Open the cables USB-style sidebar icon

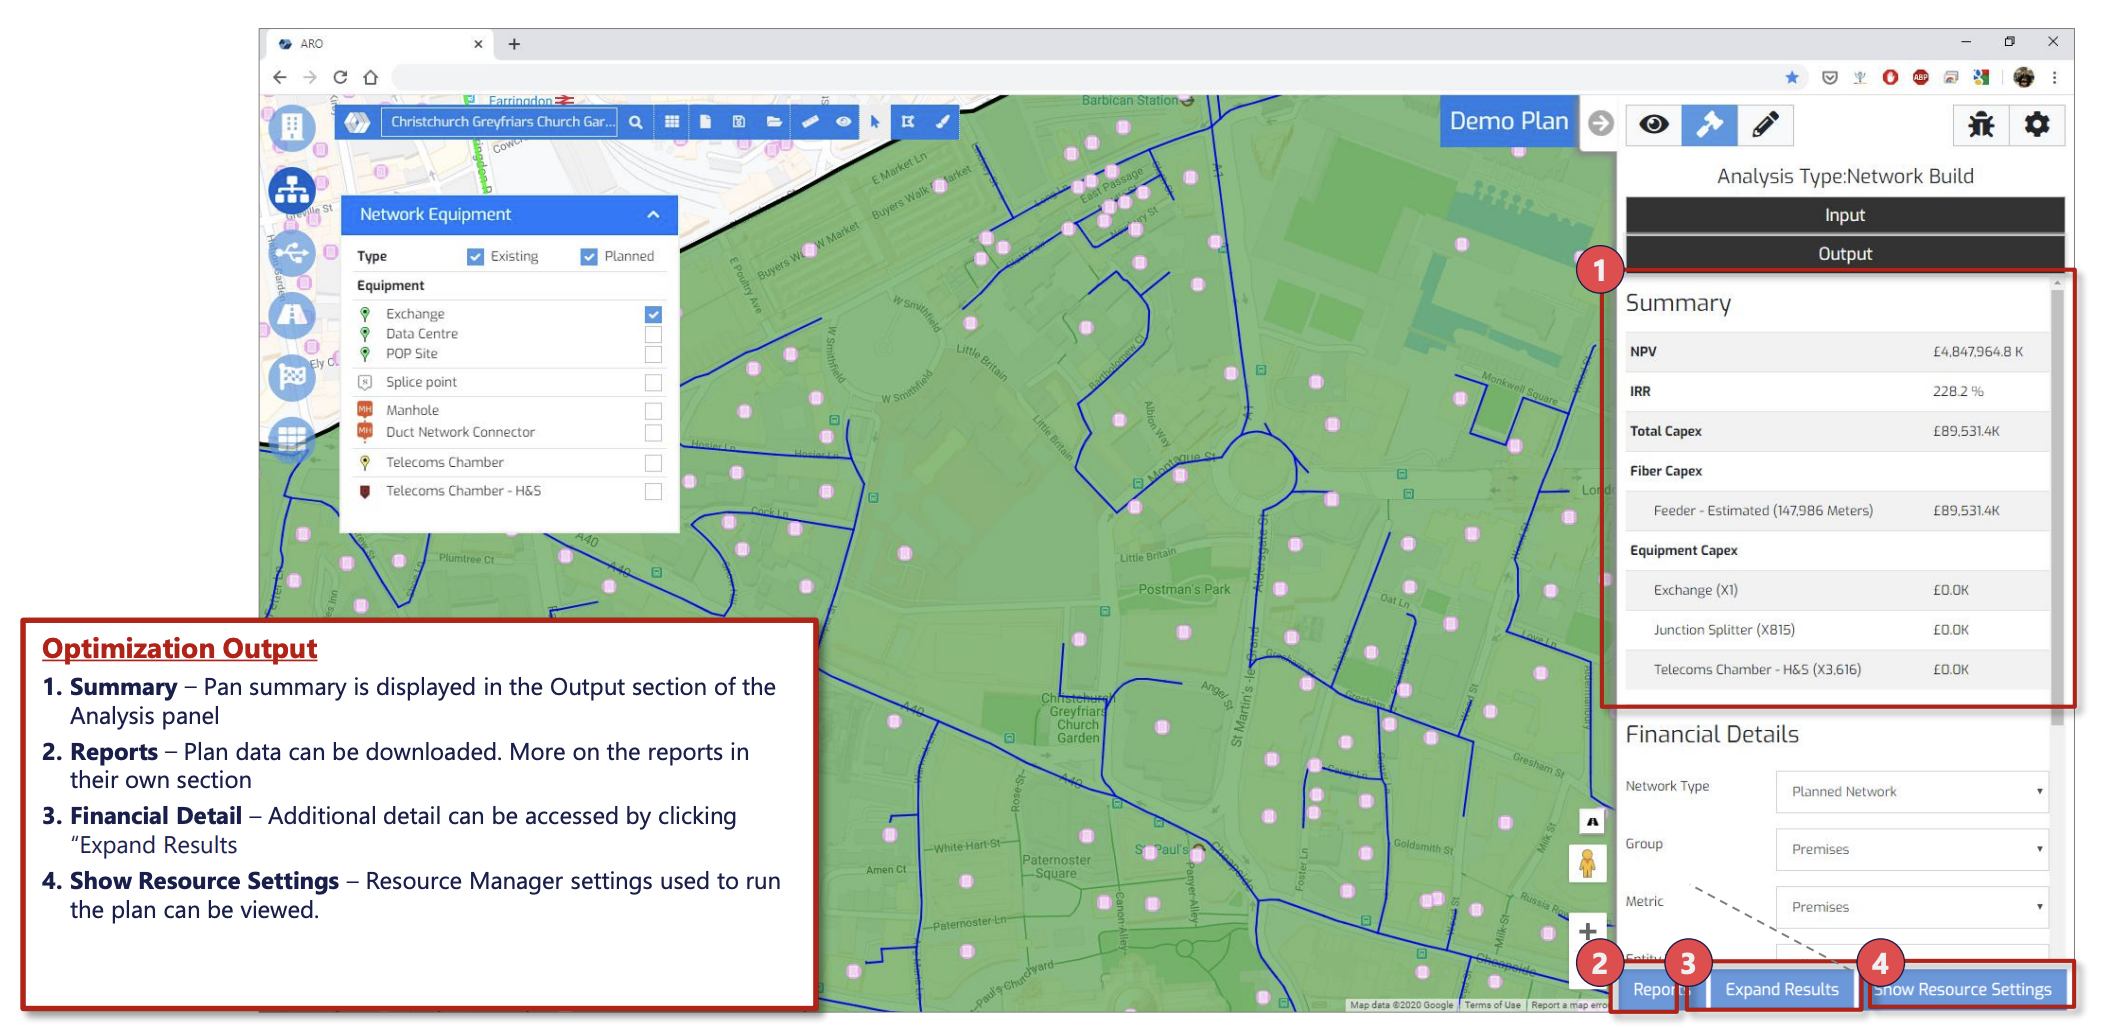pos(291,253)
